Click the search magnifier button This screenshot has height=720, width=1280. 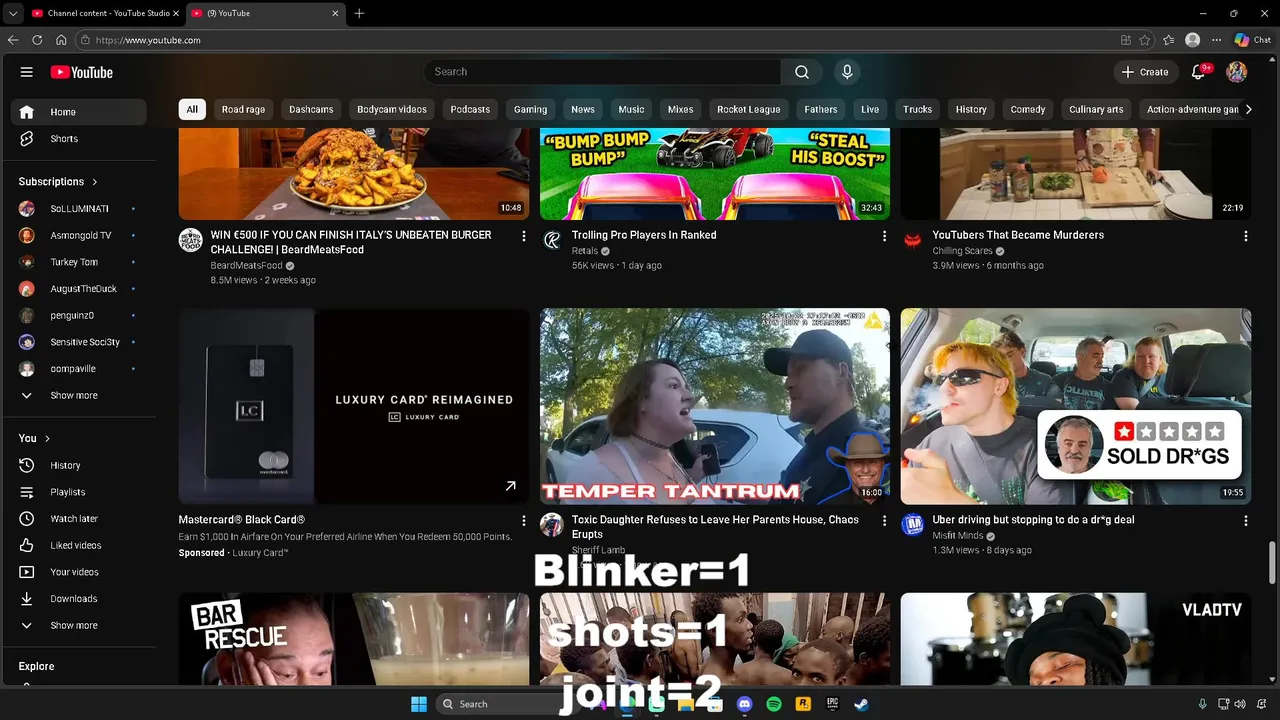[x=801, y=72]
